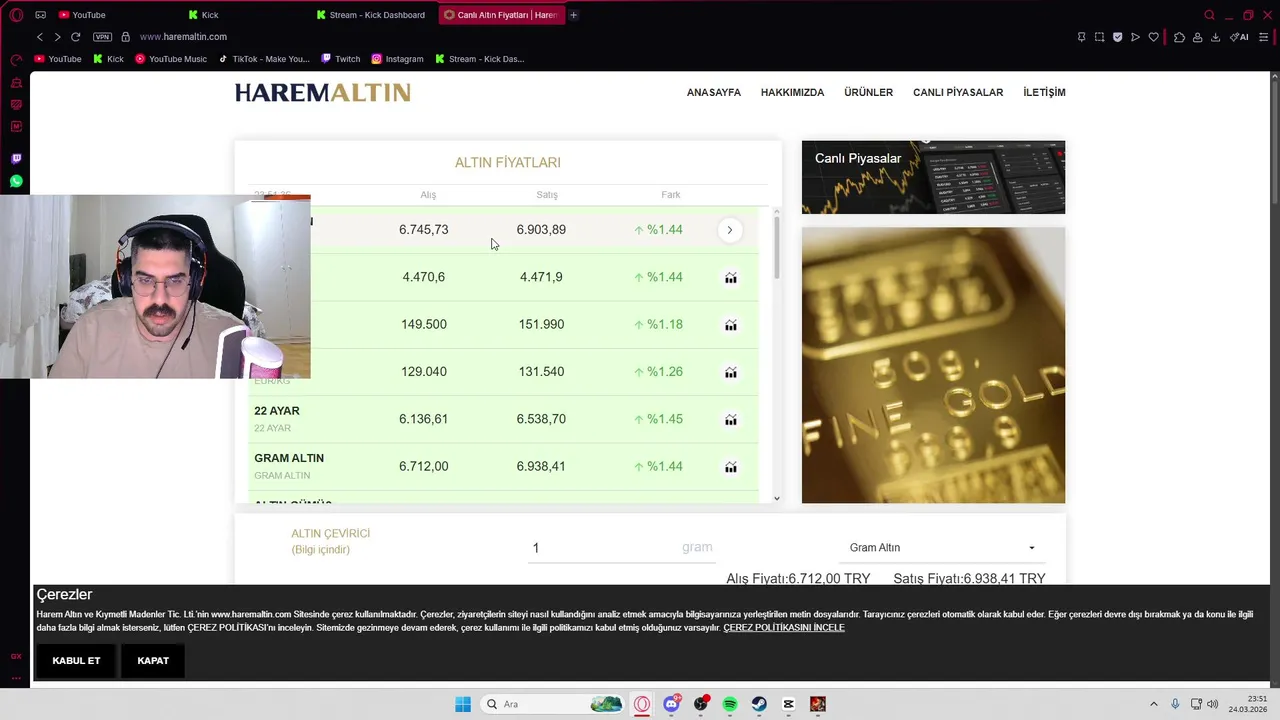Click the VPN badge in the address bar
1280x720 pixels.
coord(102,37)
